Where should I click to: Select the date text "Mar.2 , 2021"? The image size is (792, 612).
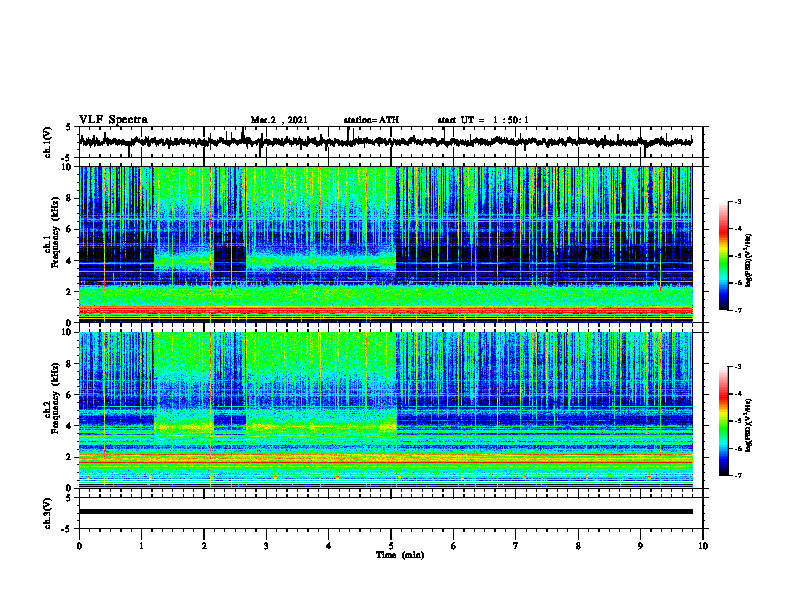click(279, 120)
